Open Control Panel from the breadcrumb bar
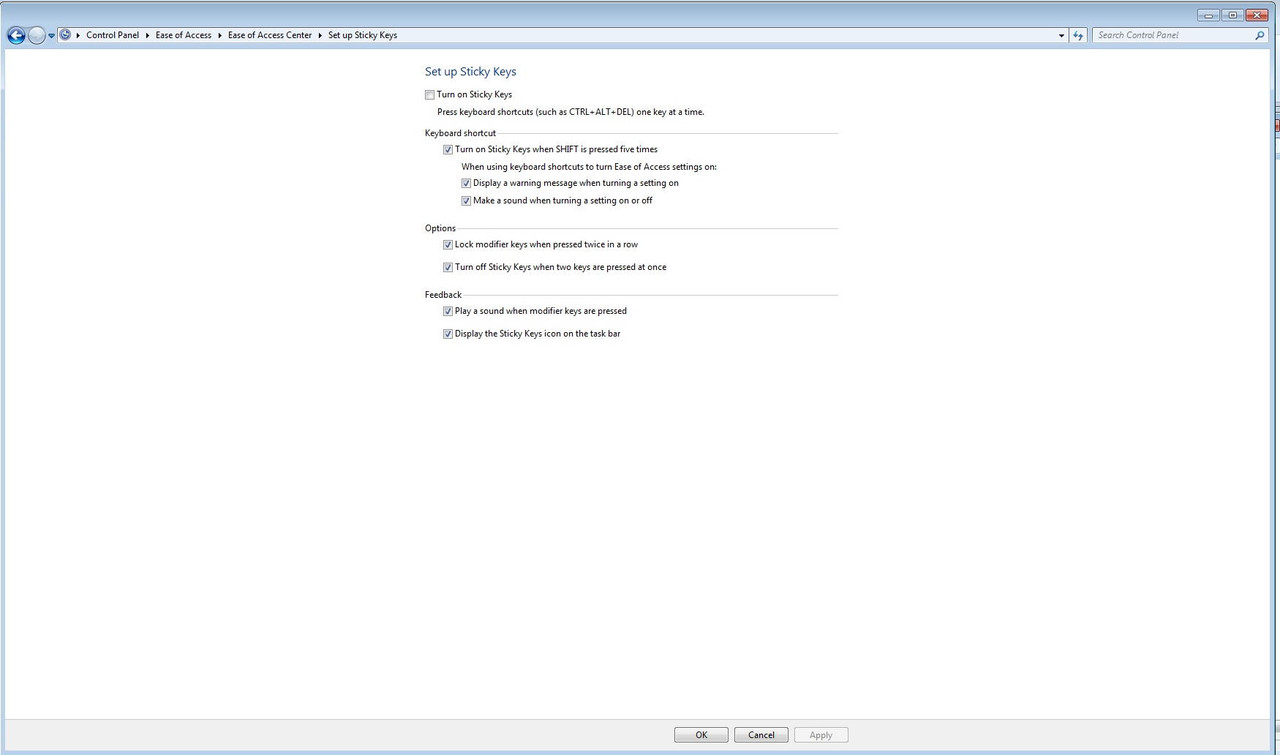The image size is (1280, 755). (112, 35)
